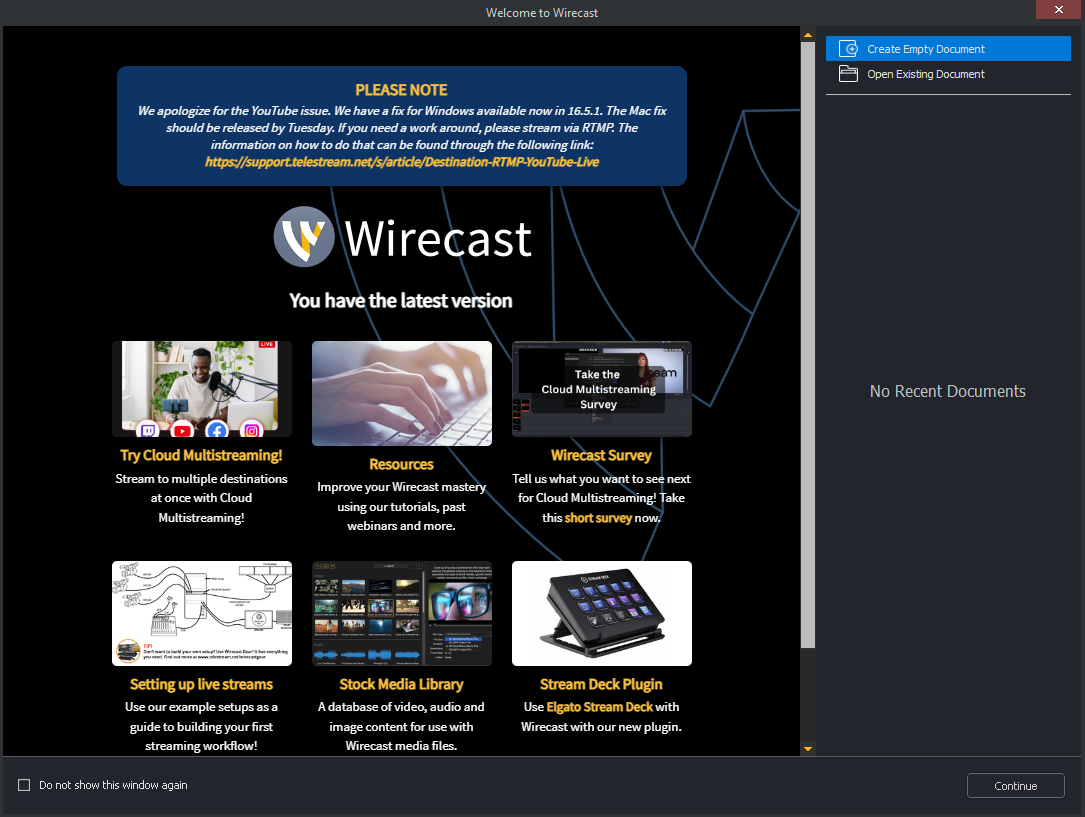Click the Stream Deck Plugin heading
This screenshot has width=1085, height=817.
tap(601, 684)
